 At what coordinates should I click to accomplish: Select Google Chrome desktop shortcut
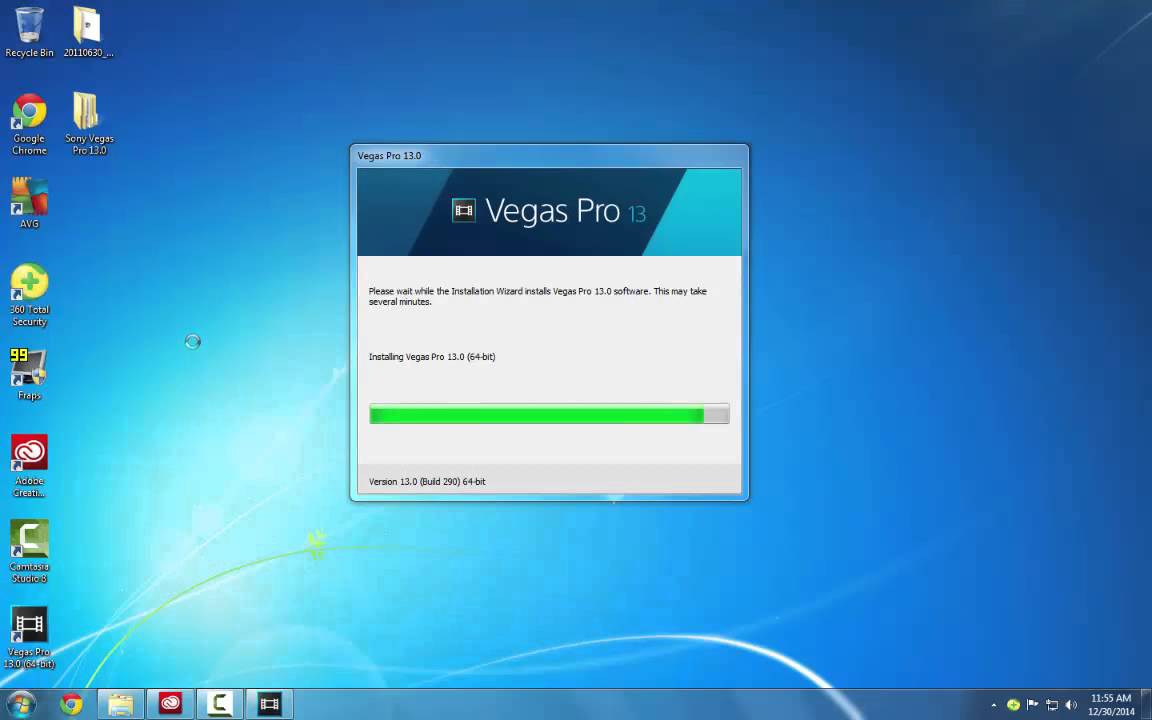[29, 123]
